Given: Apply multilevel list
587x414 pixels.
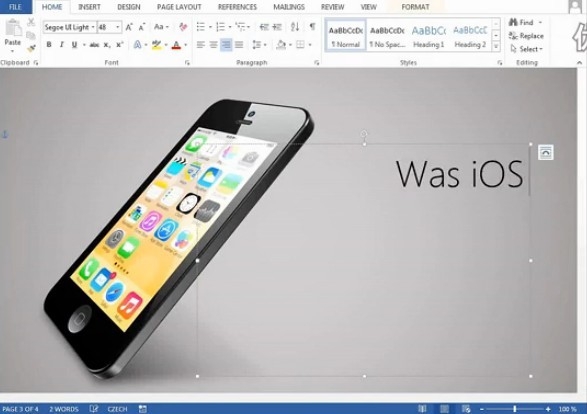Looking at the screenshot, I should point(240,27).
